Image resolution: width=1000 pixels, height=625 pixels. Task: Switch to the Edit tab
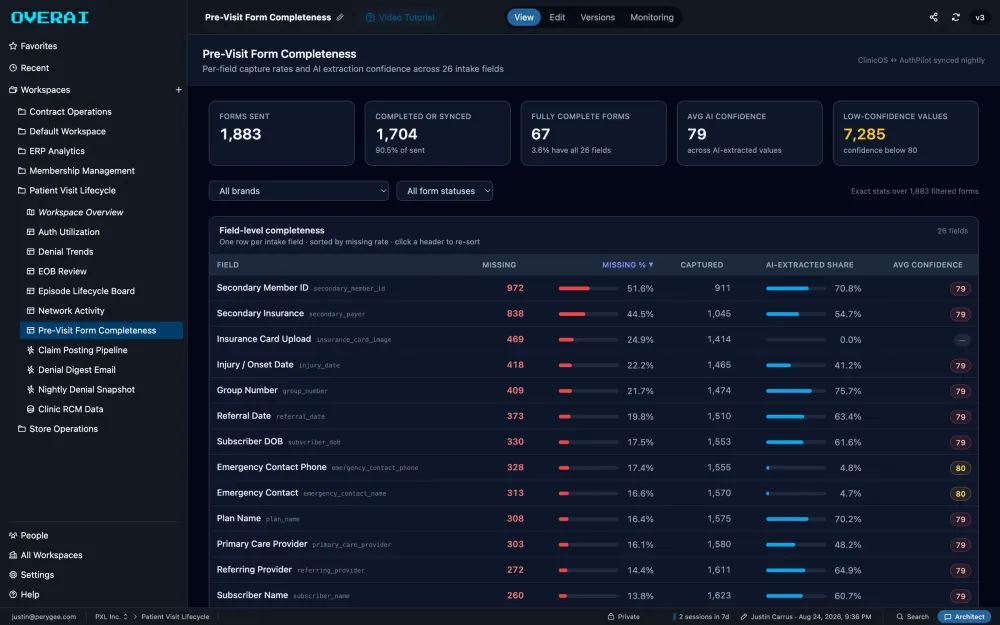tap(557, 17)
